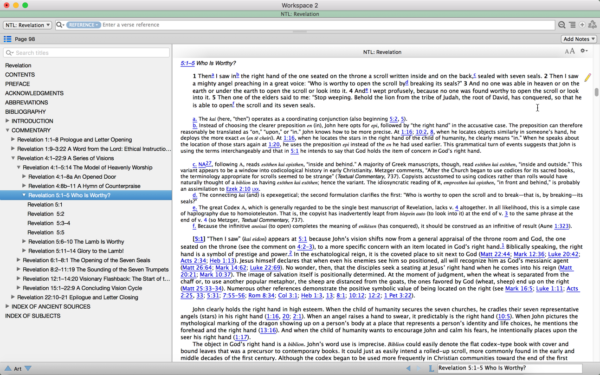
Task: Focus the Search titles field
Action: click(x=86, y=53)
